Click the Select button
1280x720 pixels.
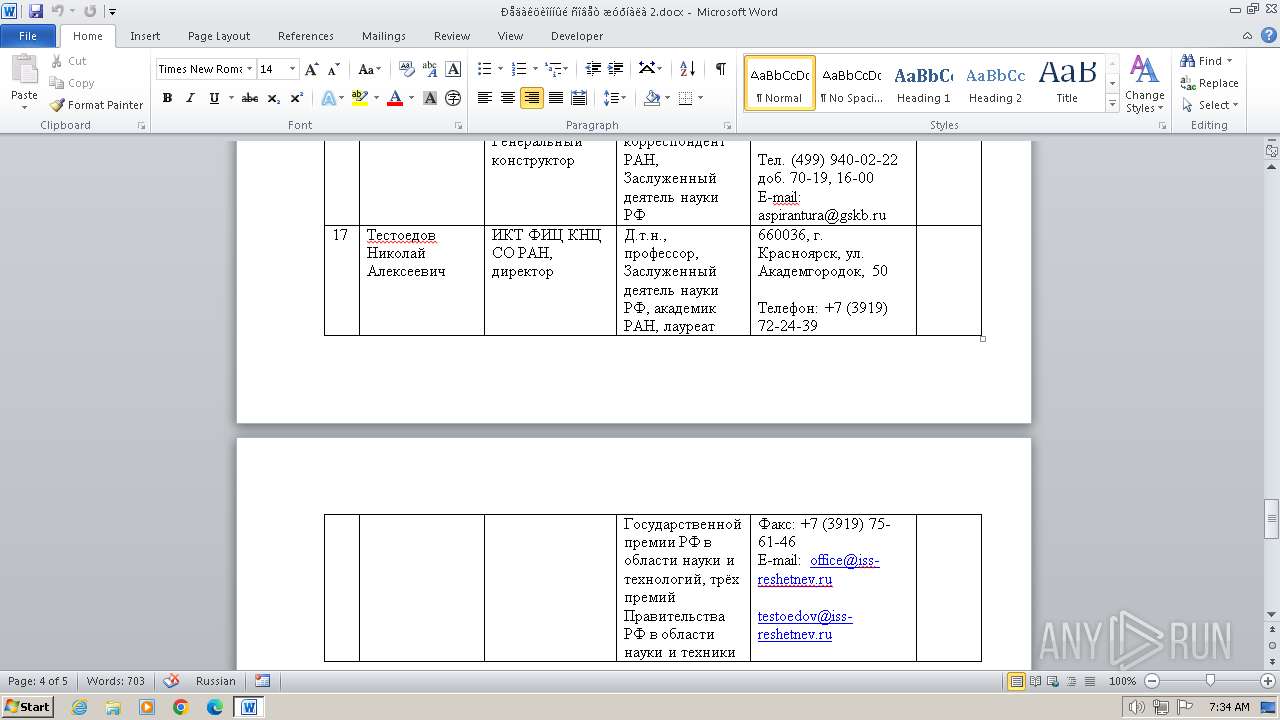coord(1209,105)
